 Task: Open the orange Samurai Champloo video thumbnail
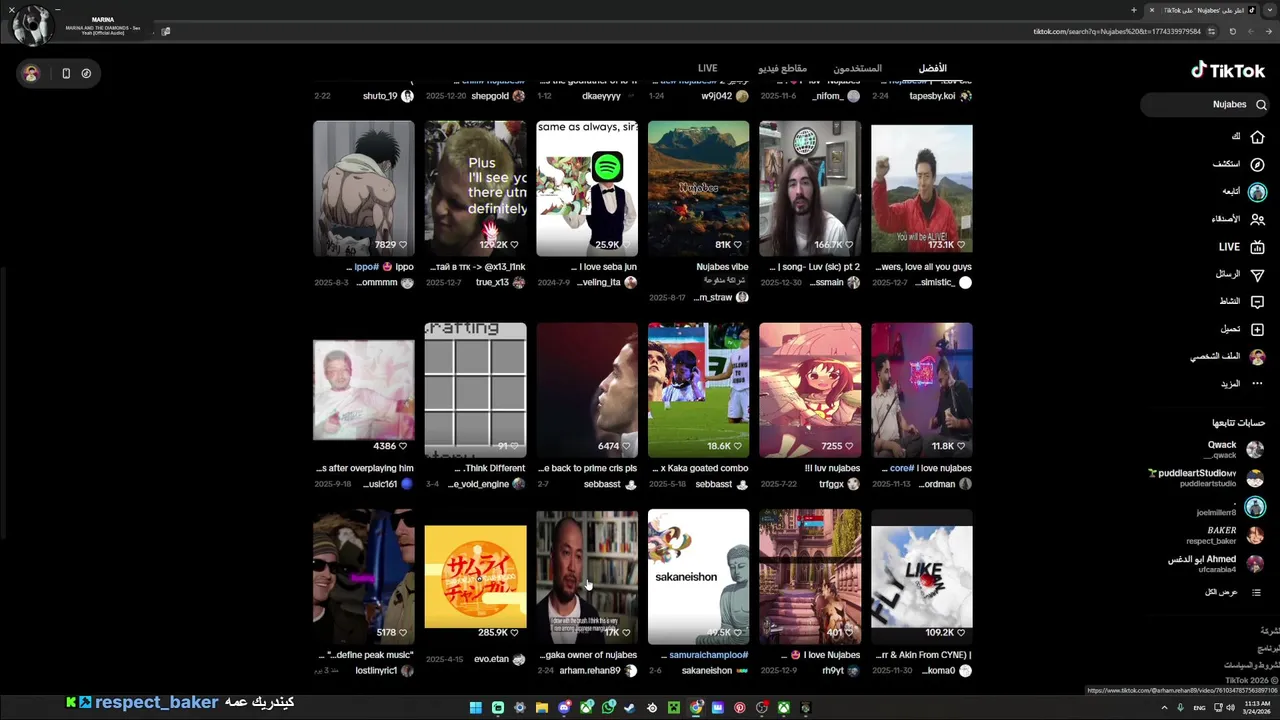(x=475, y=577)
